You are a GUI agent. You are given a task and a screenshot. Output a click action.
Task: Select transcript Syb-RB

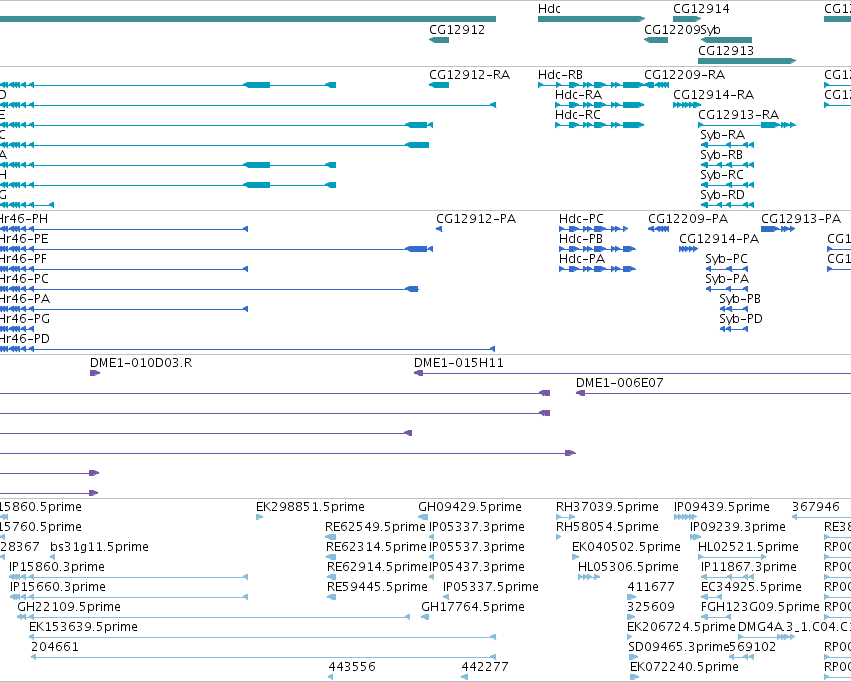(x=721, y=155)
